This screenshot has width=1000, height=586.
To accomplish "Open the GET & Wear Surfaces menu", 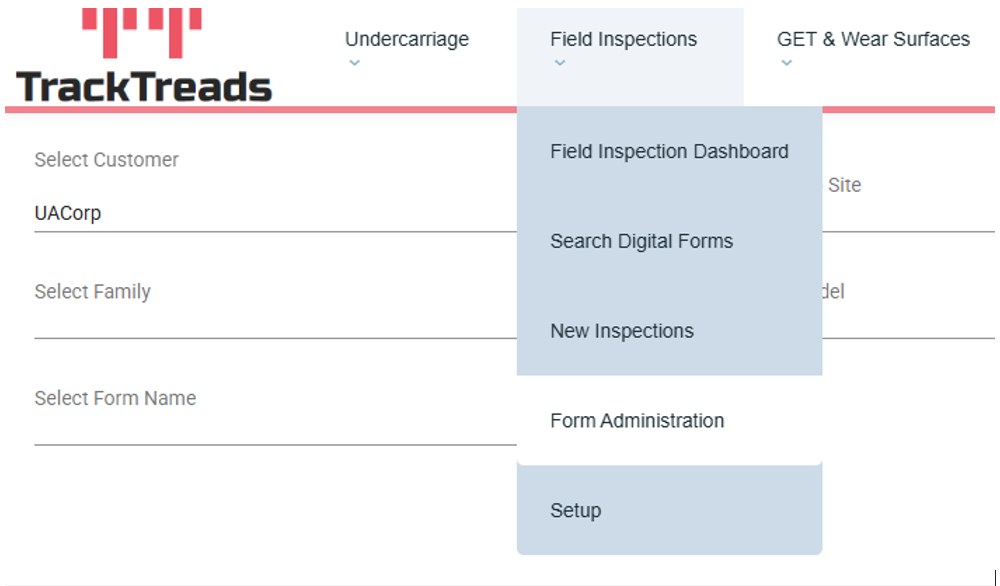I will click(872, 40).
